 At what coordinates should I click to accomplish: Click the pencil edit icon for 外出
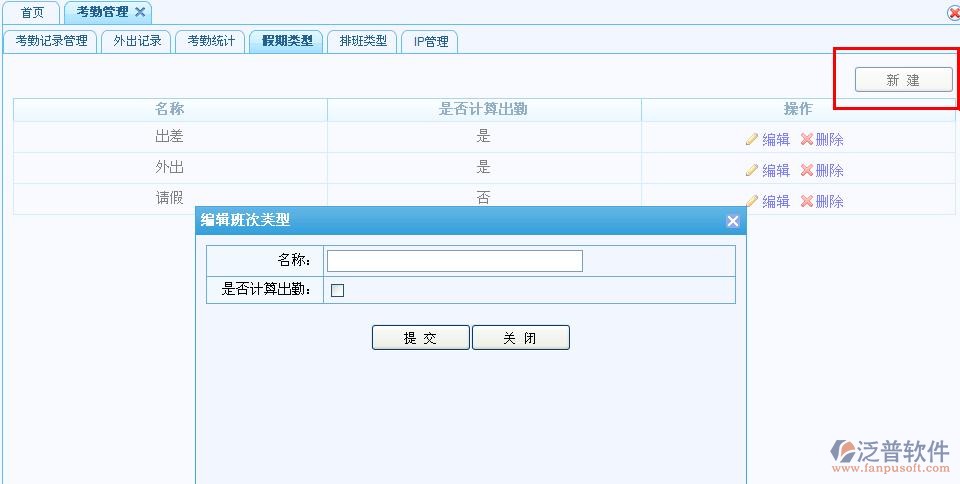tap(752, 170)
